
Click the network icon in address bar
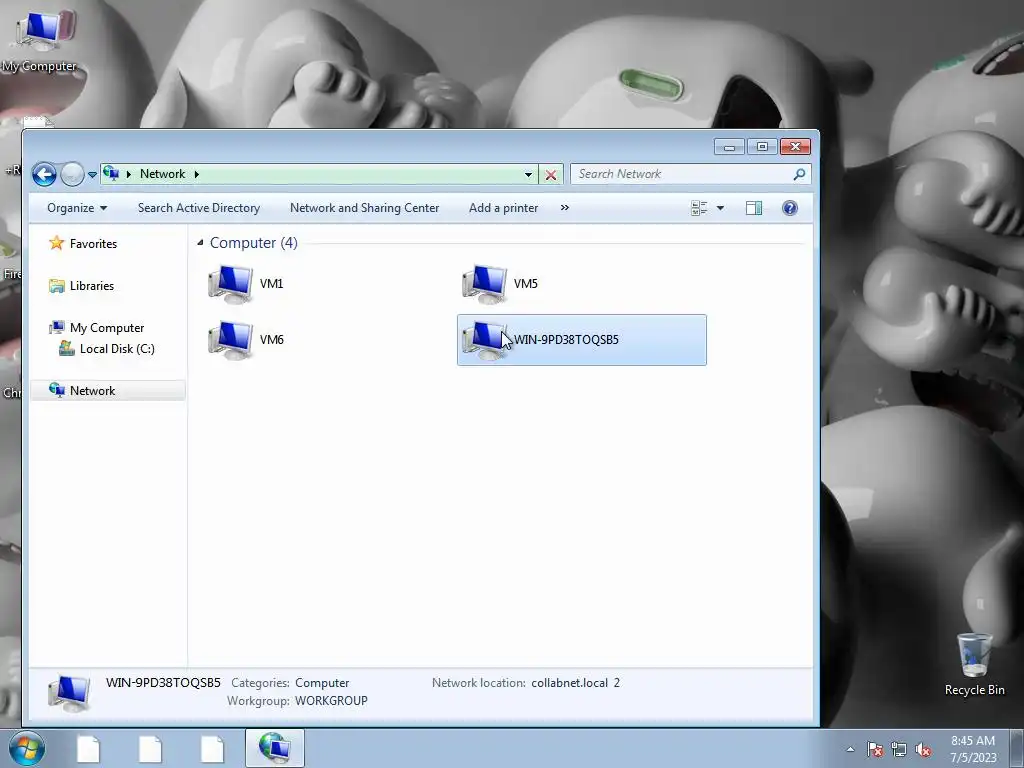[111, 174]
